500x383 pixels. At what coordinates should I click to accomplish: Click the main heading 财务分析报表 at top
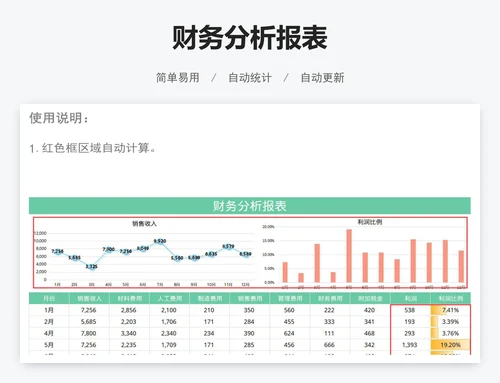250,37
